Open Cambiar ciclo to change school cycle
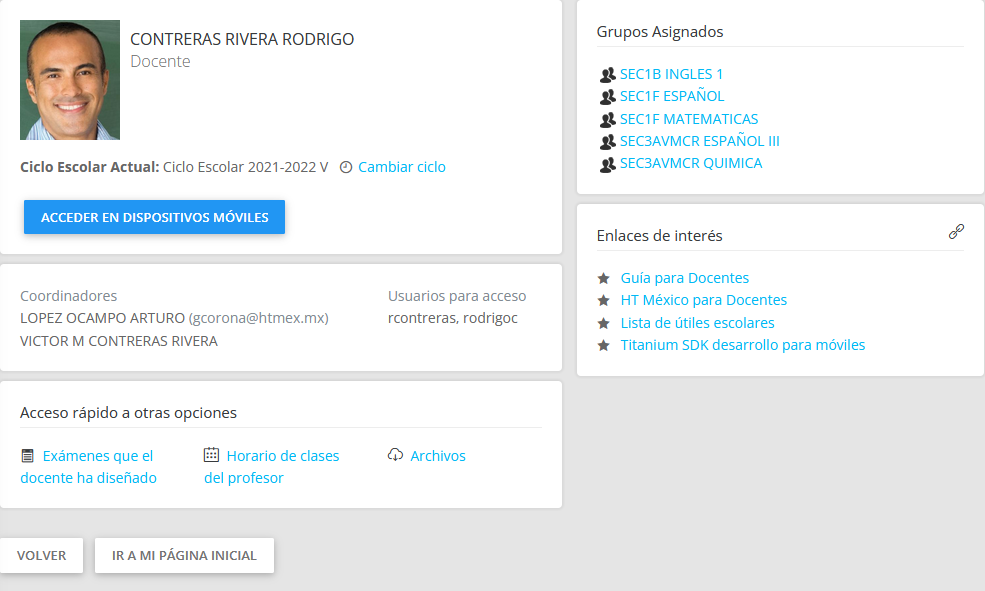Viewport: 985px width, 591px height. pos(402,167)
